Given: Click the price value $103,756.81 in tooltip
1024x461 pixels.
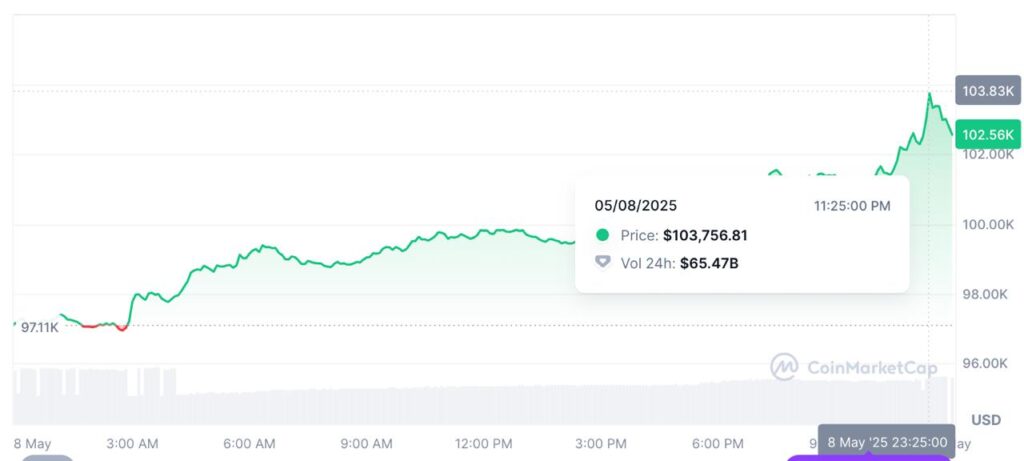Looking at the screenshot, I should tap(705, 236).
